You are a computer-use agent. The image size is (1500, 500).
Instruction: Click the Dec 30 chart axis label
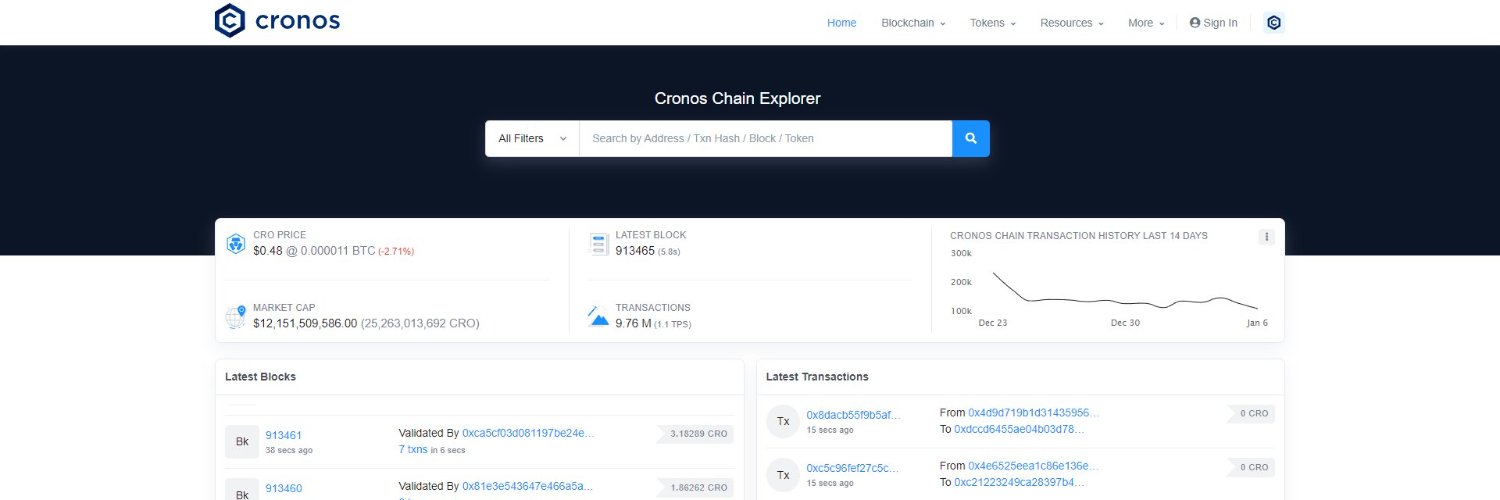point(1125,323)
